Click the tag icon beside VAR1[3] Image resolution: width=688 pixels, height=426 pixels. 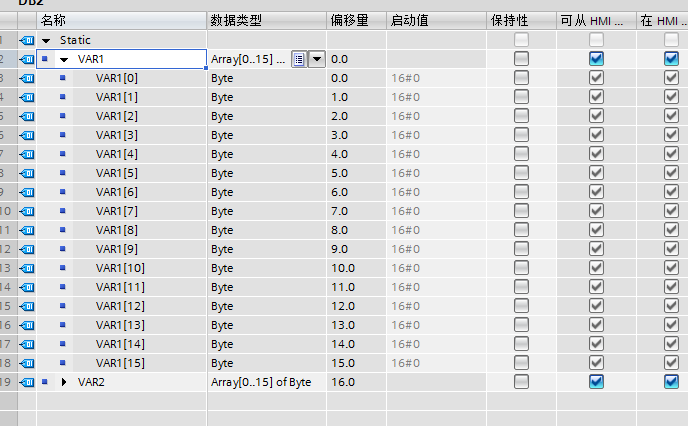[x=27, y=135]
